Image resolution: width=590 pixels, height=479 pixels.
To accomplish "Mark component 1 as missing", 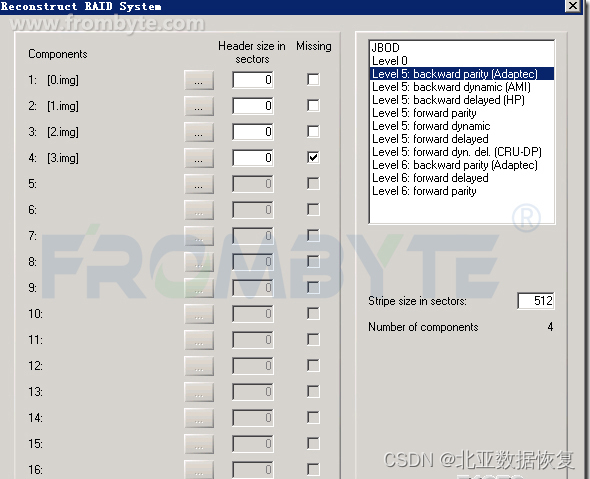I will point(313,79).
